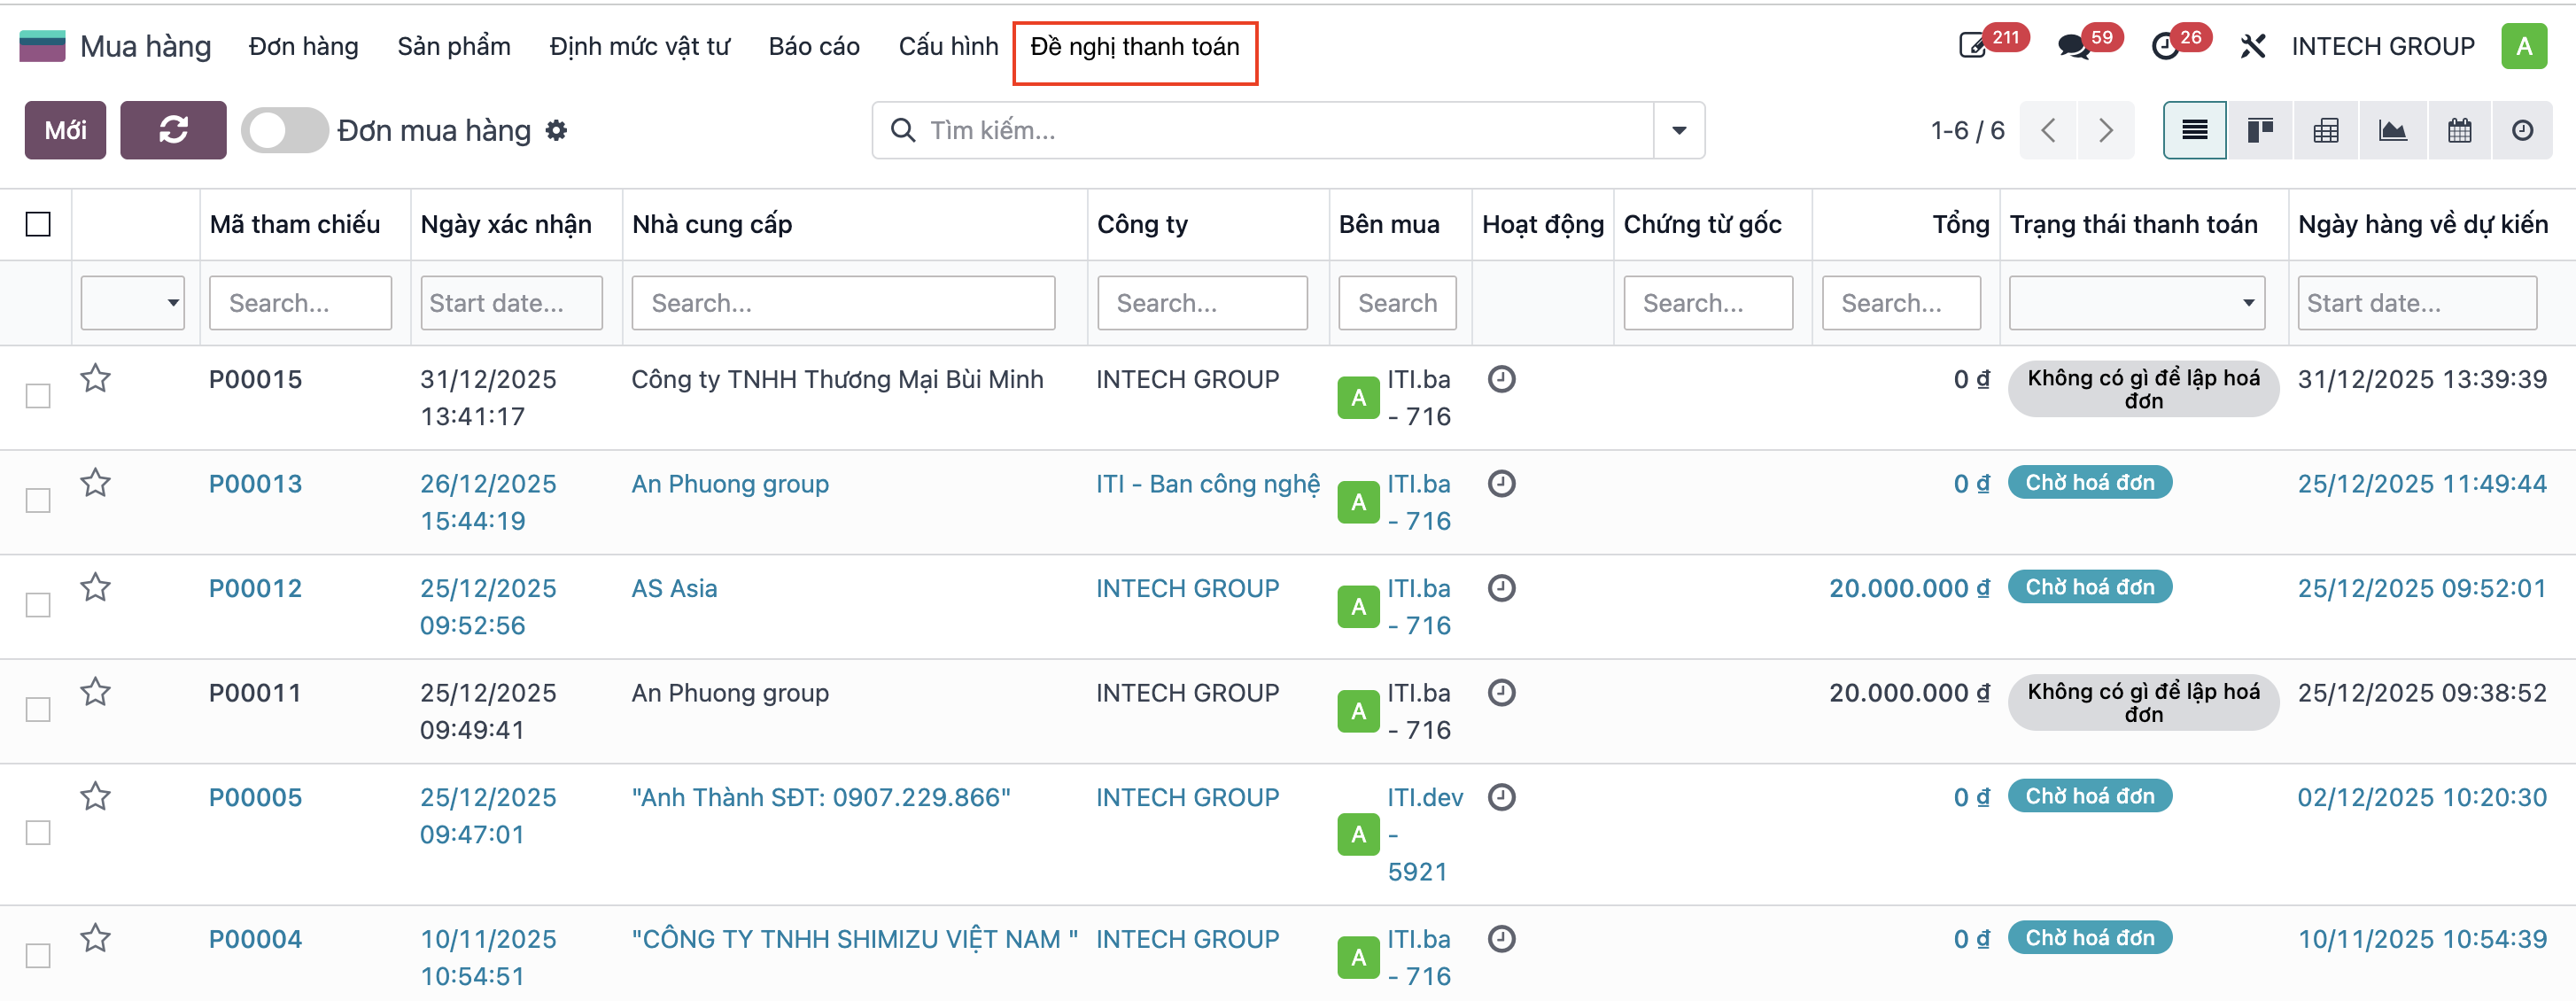Viewport: 2576px width, 1001px height.
Task: Open the Đề nghị thanh toán menu
Action: coord(1135,46)
